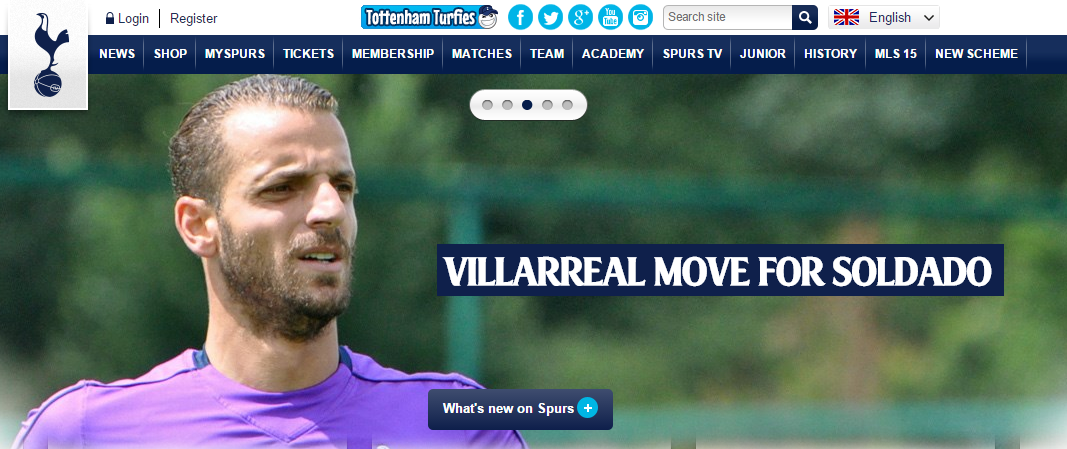
Task: Open the Google Plus icon
Action: (x=580, y=17)
